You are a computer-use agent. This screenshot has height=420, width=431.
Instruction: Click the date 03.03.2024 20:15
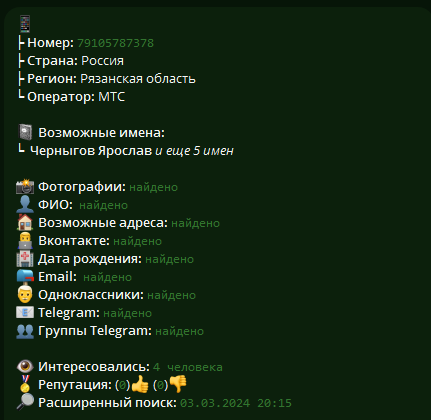tap(236, 403)
